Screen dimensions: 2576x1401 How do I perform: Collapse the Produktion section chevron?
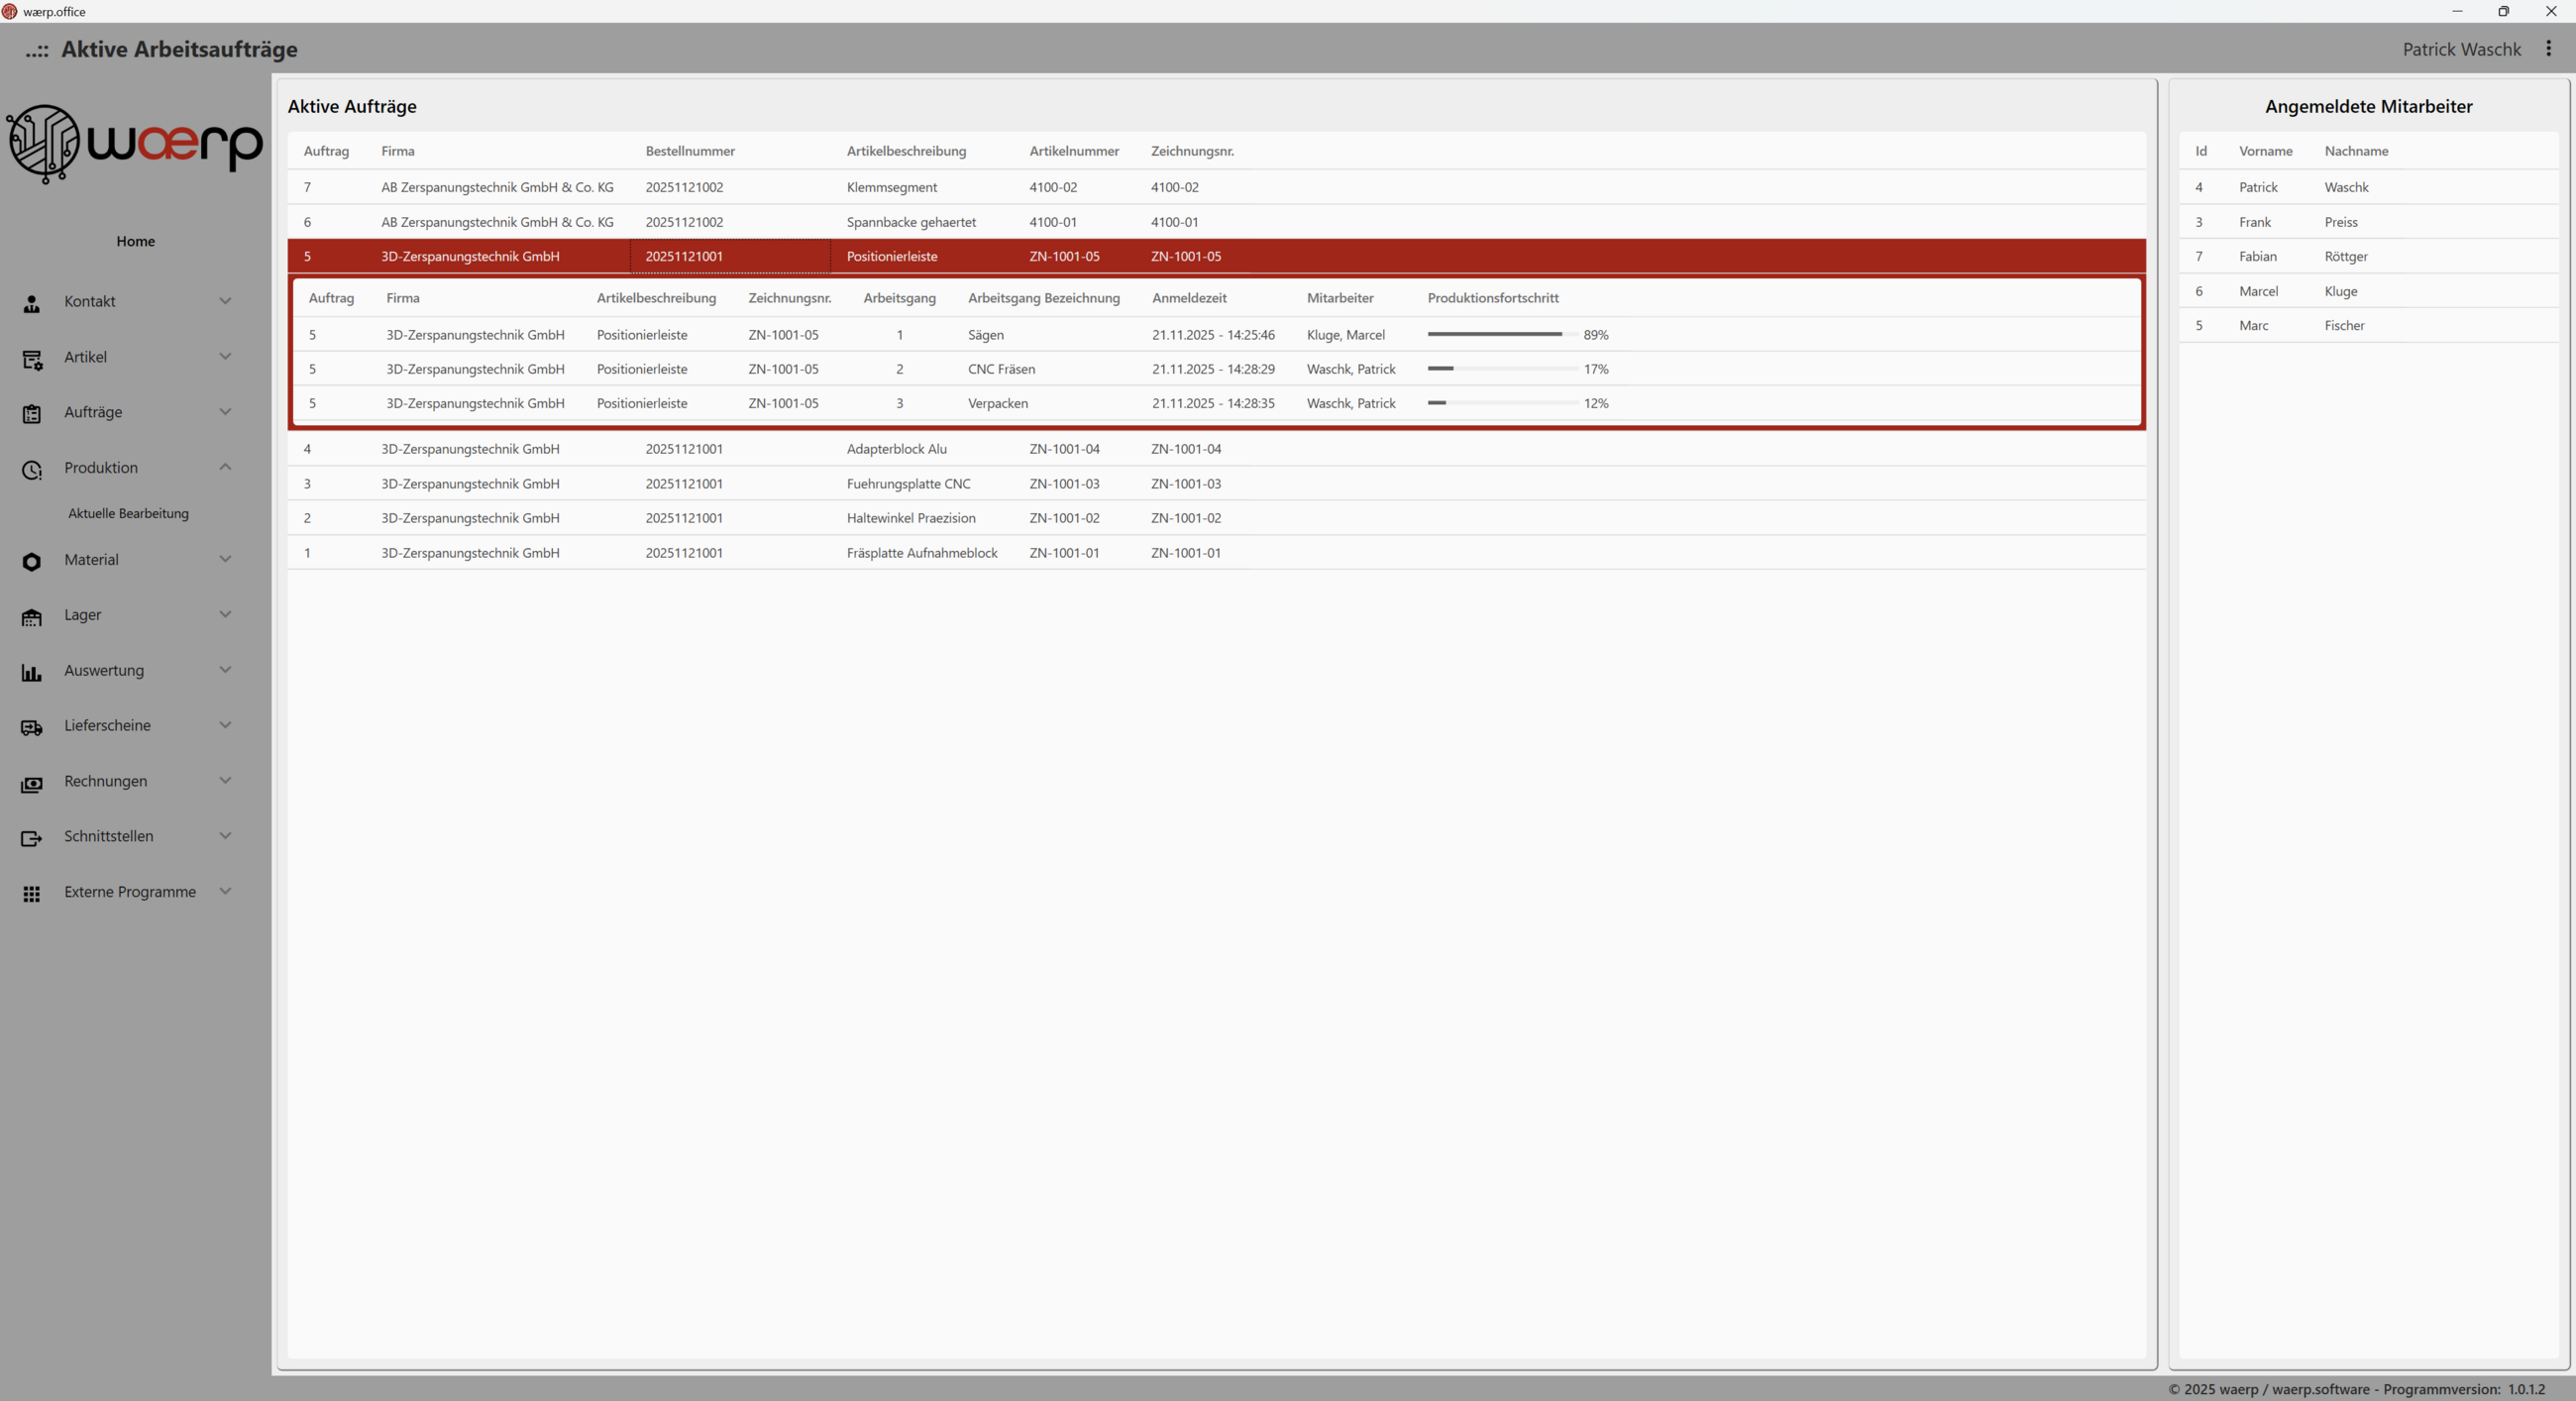pos(225,467)
